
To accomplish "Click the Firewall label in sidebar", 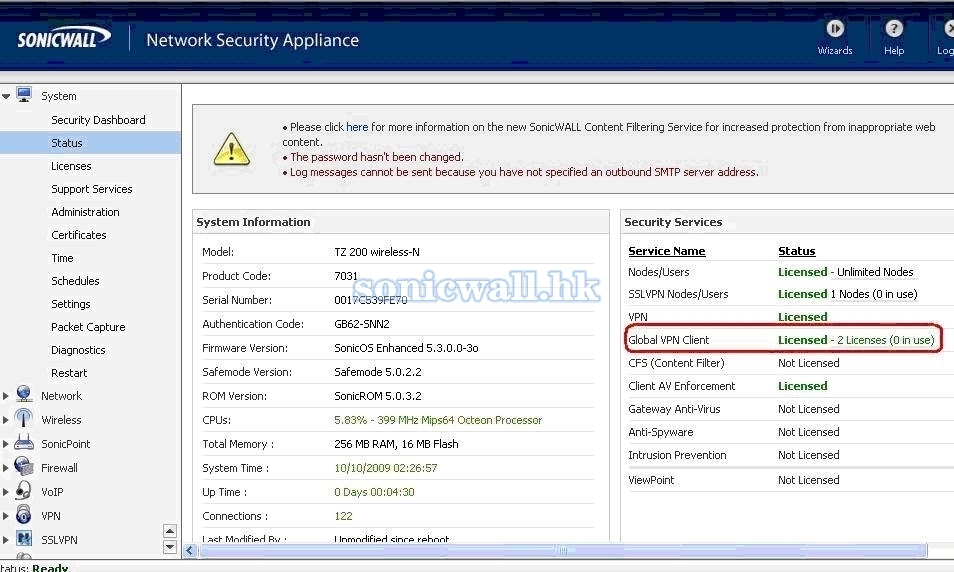I will coord(59,468).
